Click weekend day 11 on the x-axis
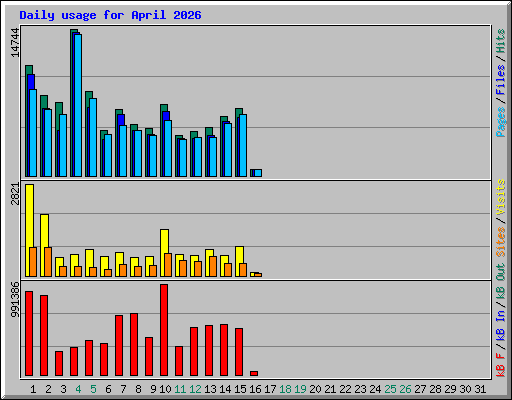The image size is (512, 400). coord(180,389)
